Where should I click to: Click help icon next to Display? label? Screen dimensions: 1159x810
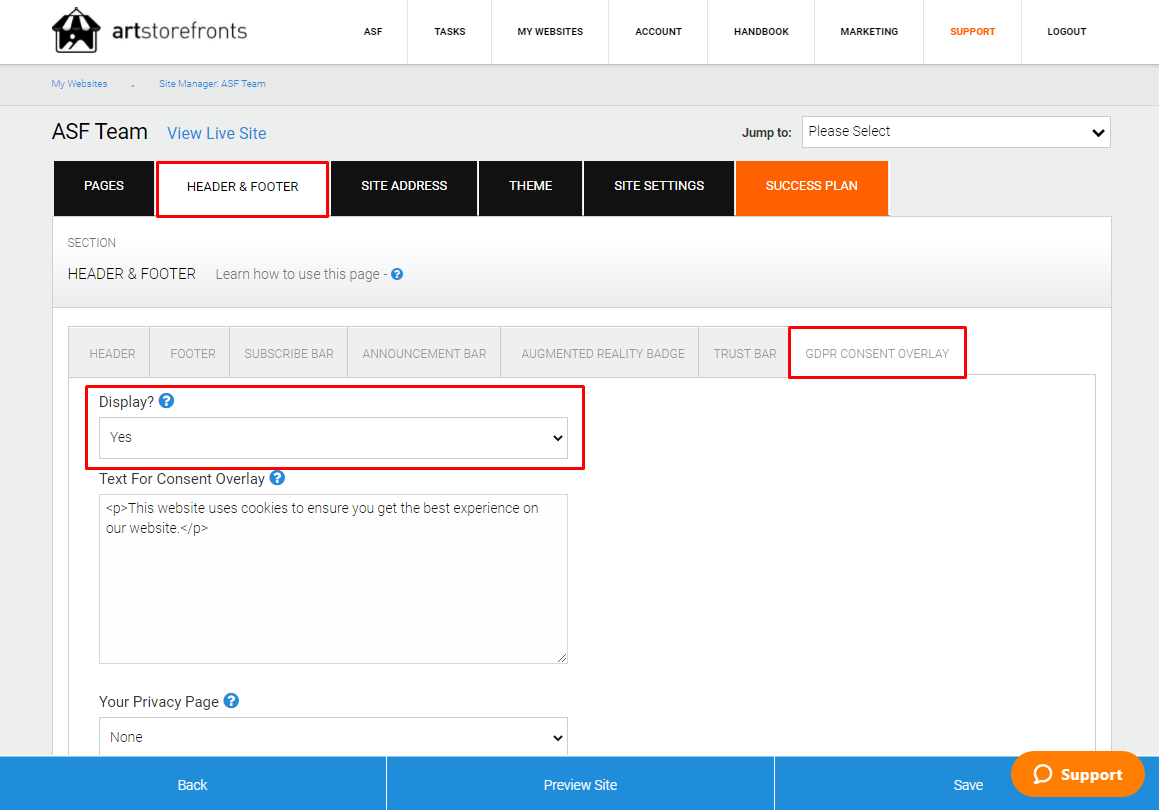pyautogui.click(x=166, y=401)
